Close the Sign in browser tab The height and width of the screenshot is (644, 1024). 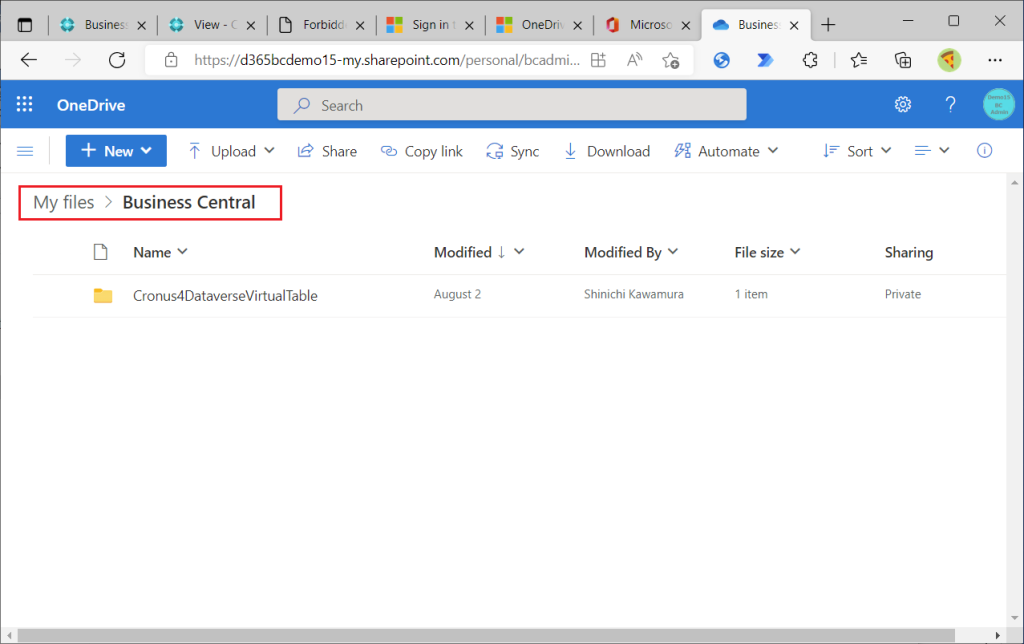click(469, 25)
